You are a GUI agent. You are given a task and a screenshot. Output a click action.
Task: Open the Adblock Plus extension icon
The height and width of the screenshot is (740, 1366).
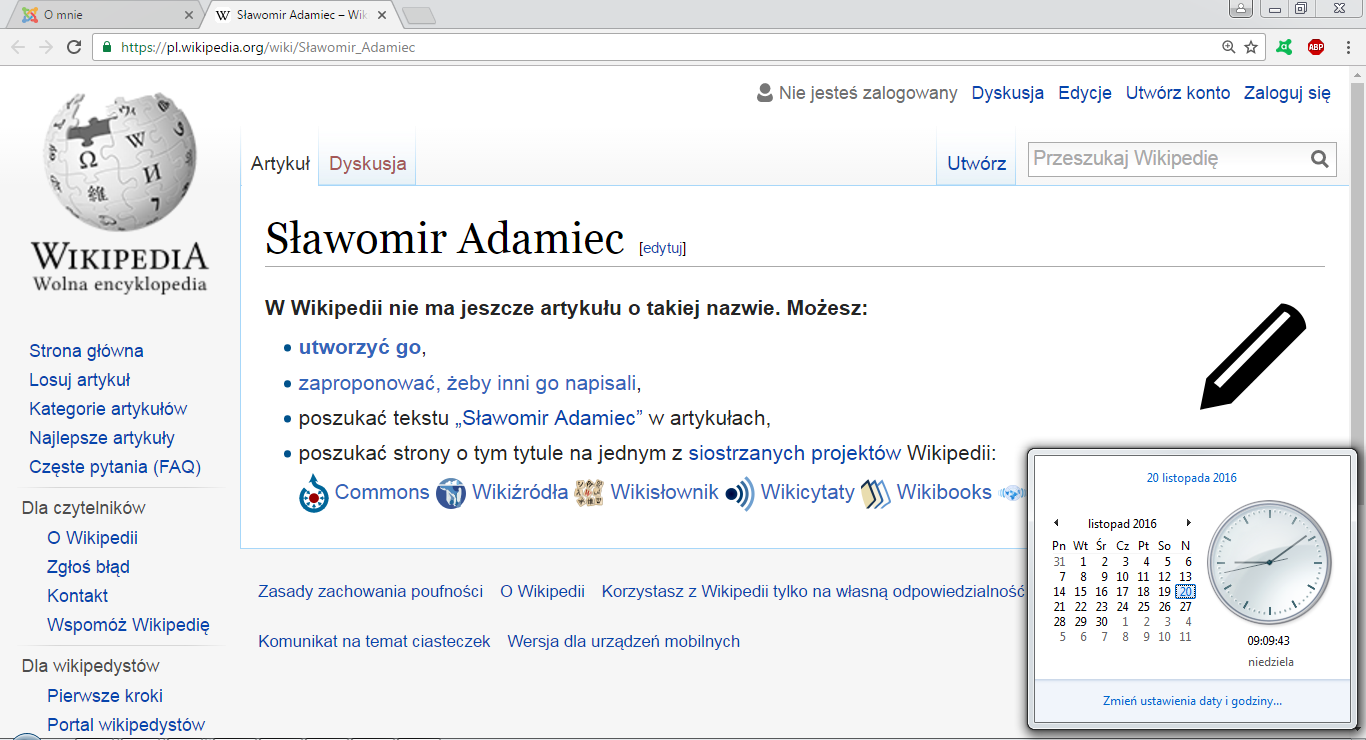click(x=1316, y=47)
